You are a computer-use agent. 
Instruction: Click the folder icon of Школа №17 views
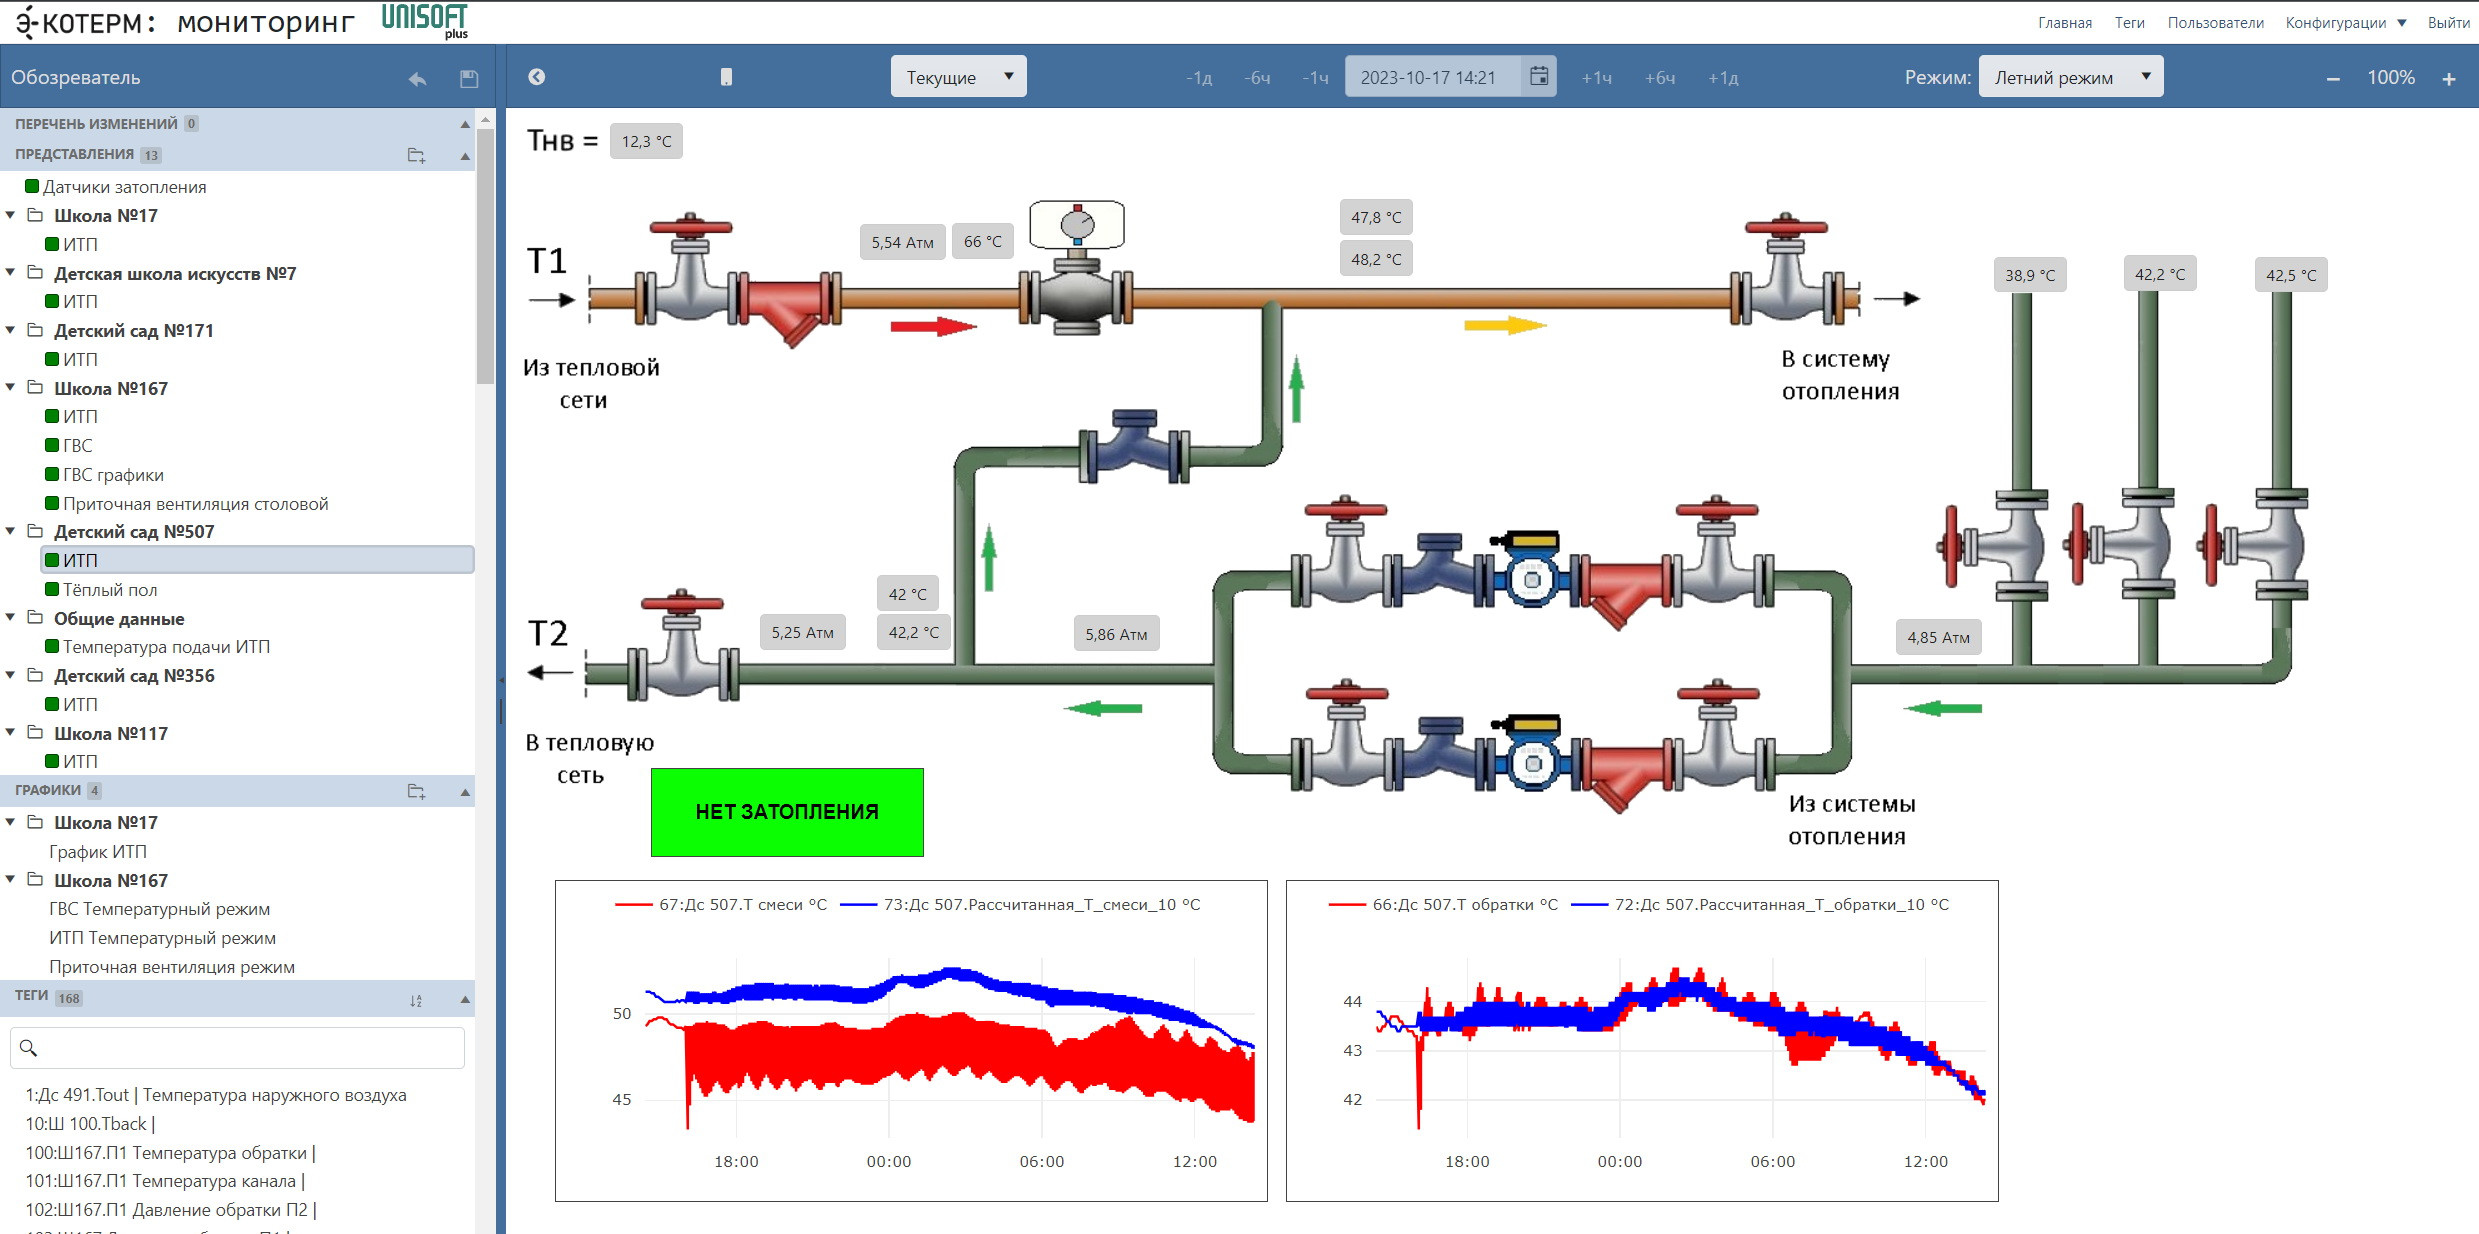pyautogui.click(x=36, y=215)
